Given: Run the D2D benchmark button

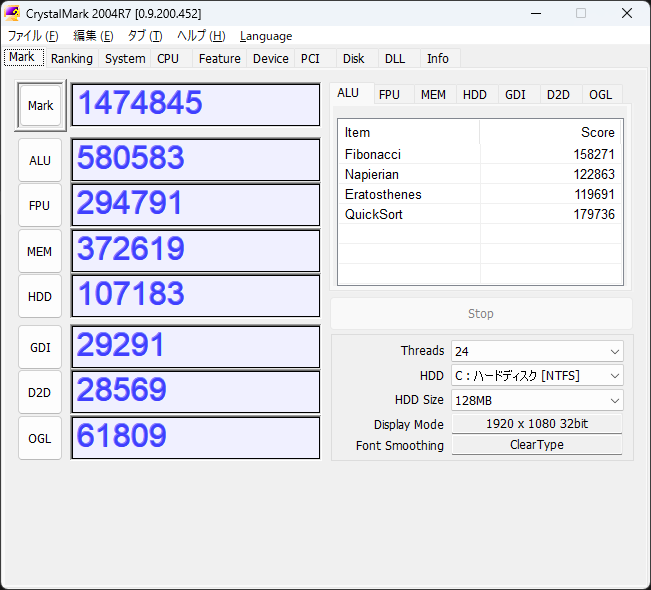Looking at the screenshot, I should (40, 392).
